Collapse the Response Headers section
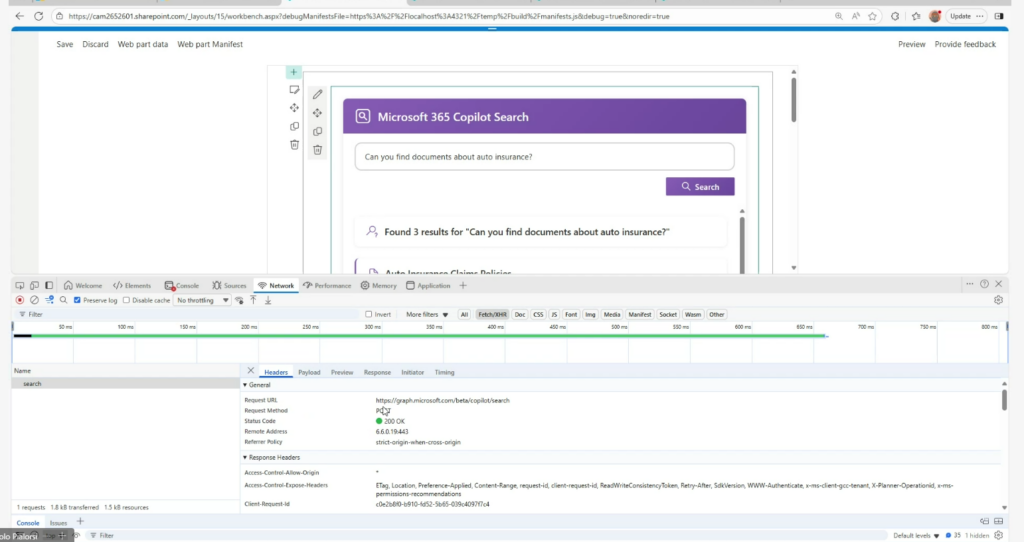 point(245,457)
